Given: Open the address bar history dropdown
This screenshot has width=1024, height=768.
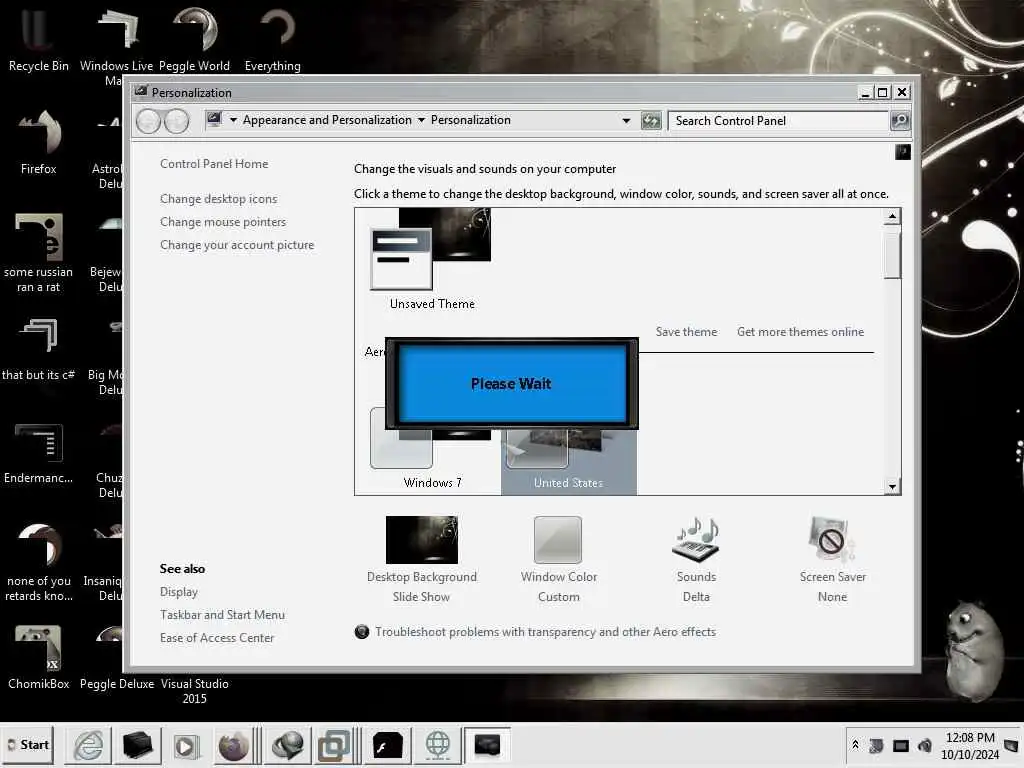Looking at the screenshot, I should click(626, 121).
